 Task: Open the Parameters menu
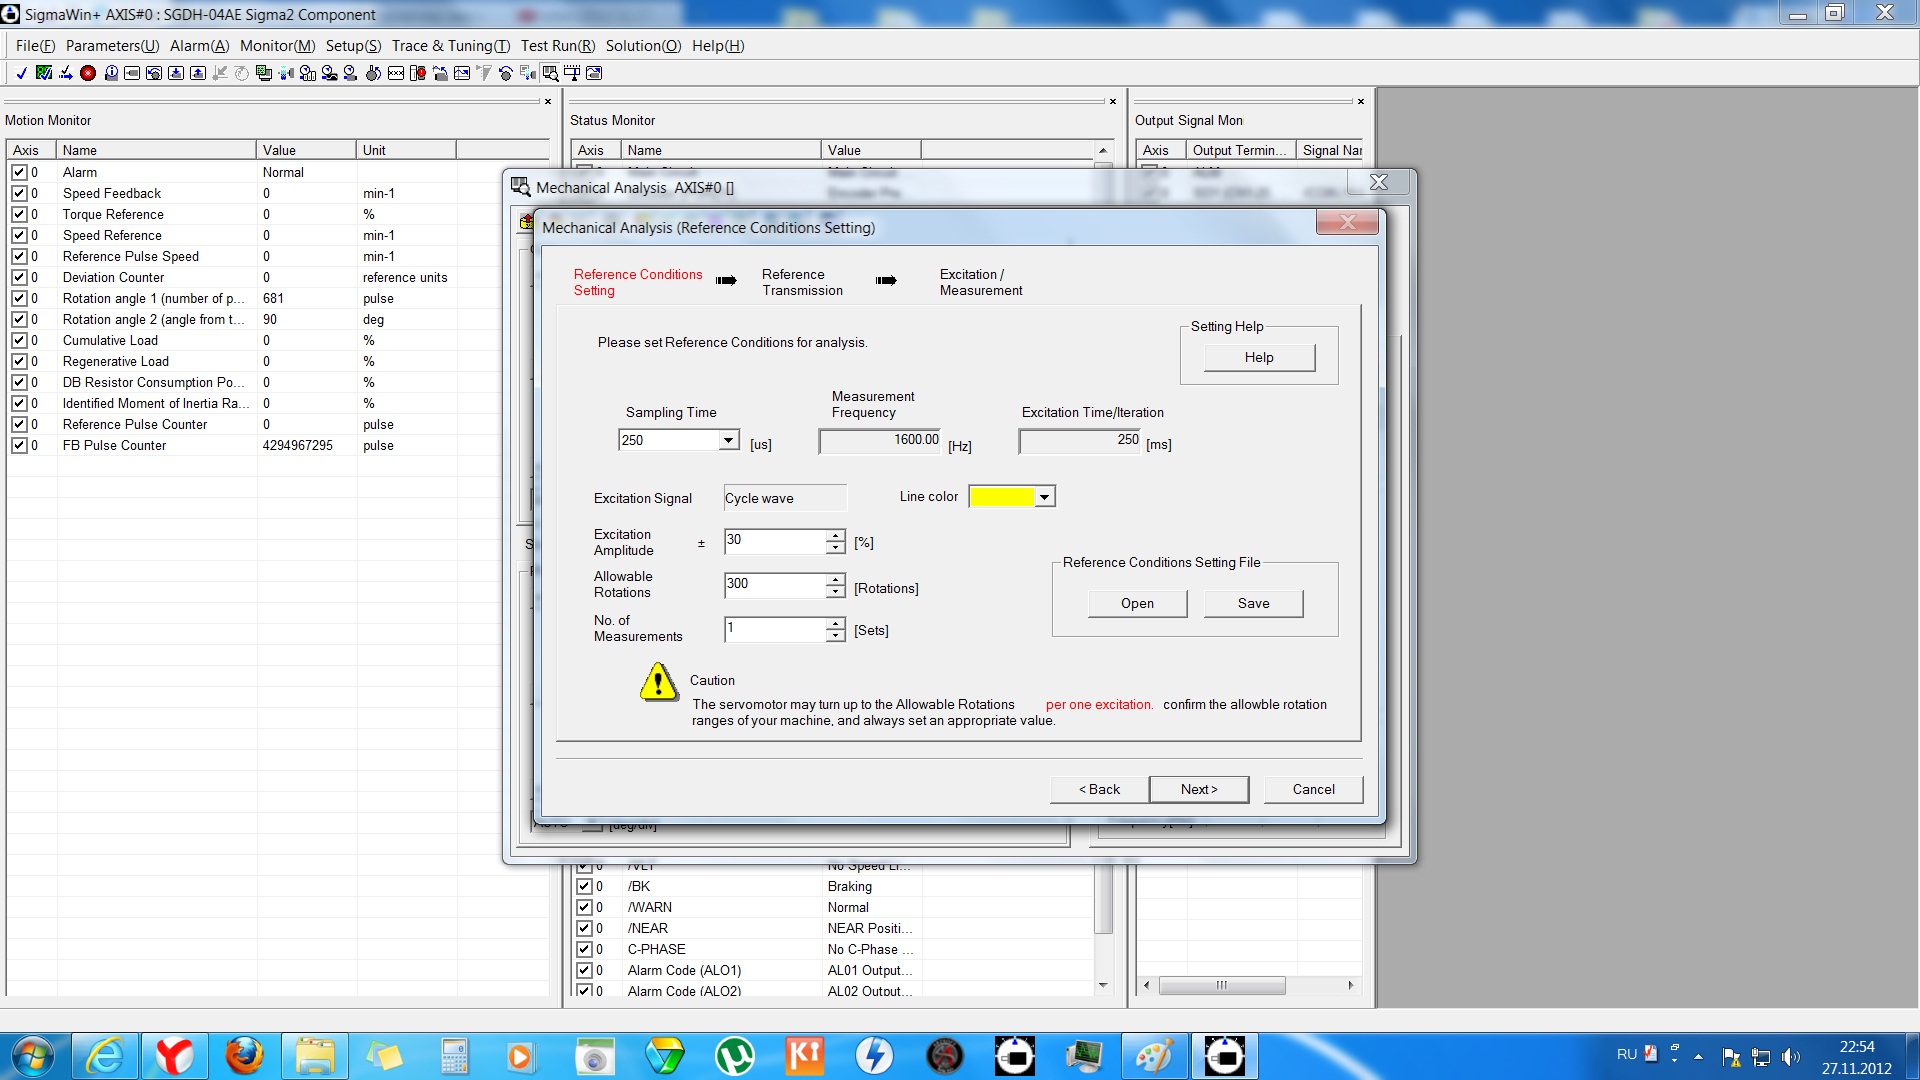[112, 46]
